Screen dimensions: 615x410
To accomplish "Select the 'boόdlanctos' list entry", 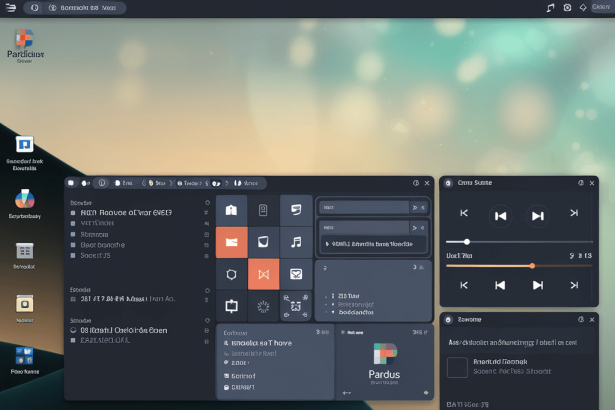I will coord(356,313).
